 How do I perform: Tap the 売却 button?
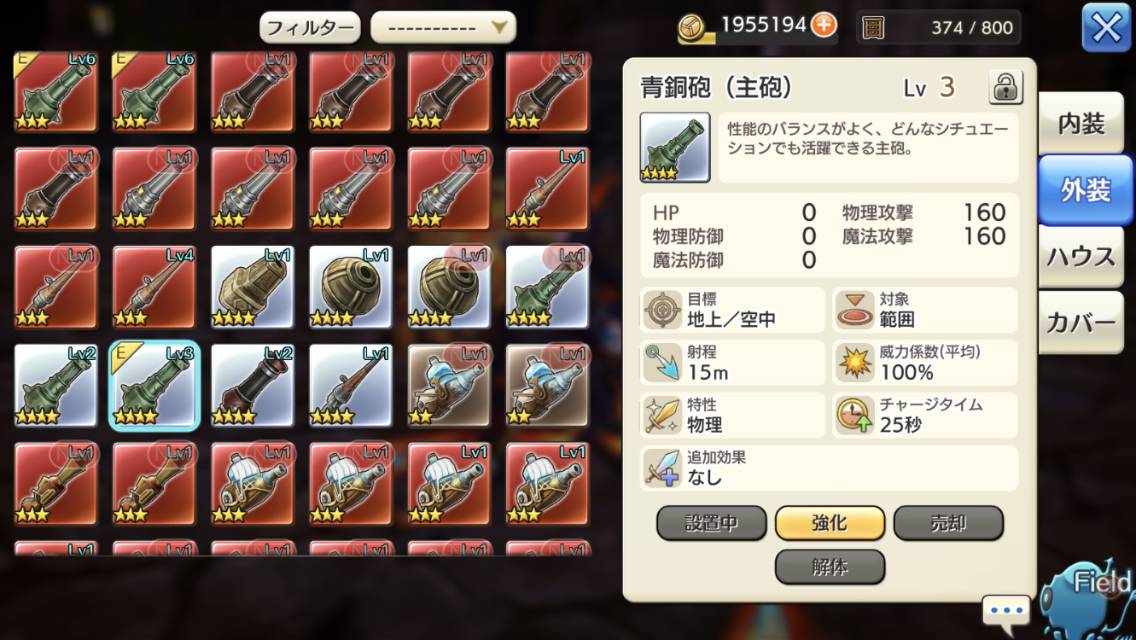tap(948, 523)
